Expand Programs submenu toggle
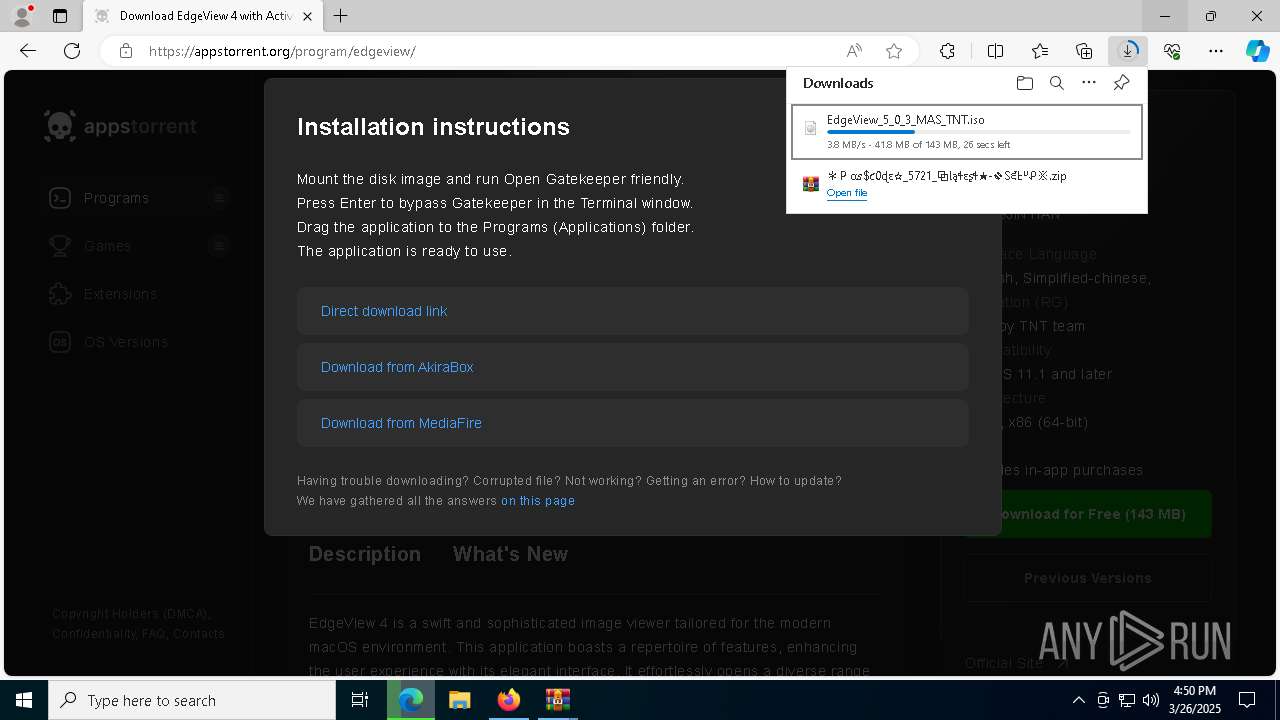Image resolution: width=1280 pixels, height=720 pixels. (219, 198)
